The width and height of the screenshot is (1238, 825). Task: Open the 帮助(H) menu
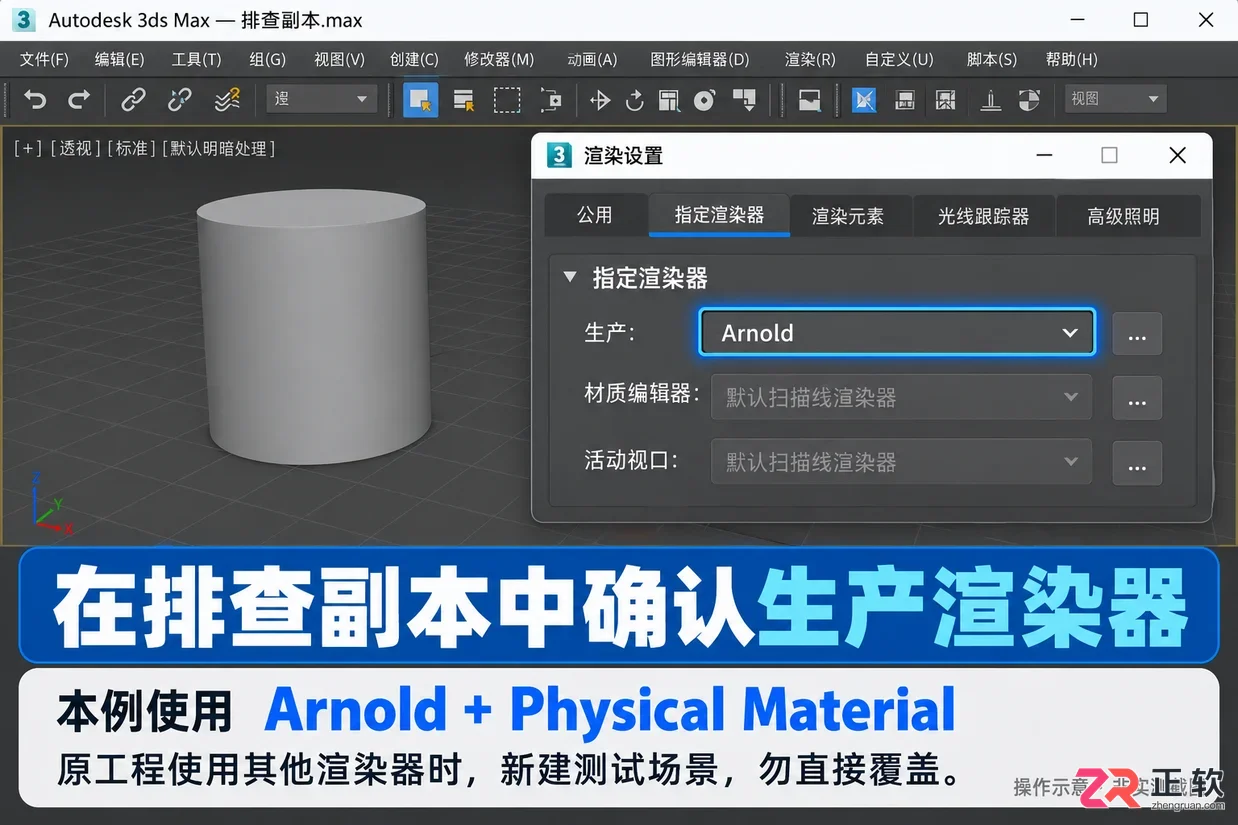point(1071,59)
